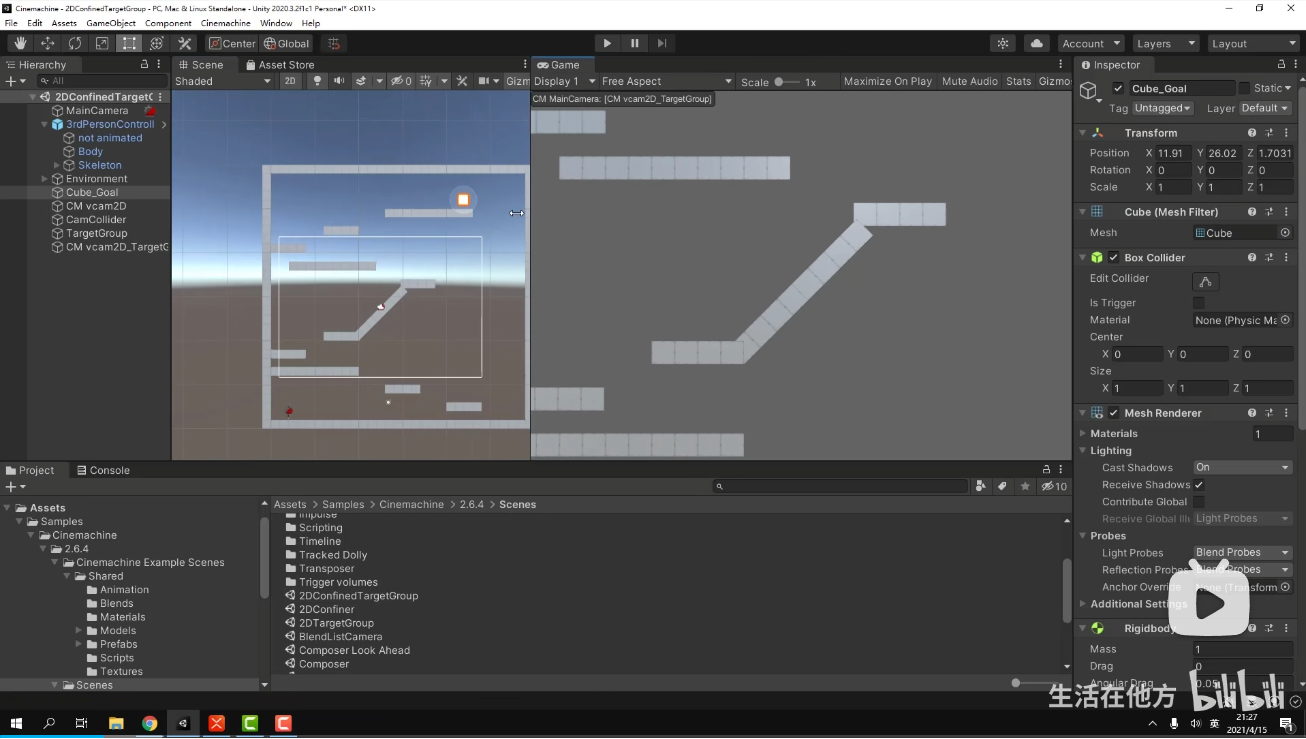The width and height of the screenshot is (1306, 739).
Task: Open cloud services icon
Action: (x=1037, y=43)
